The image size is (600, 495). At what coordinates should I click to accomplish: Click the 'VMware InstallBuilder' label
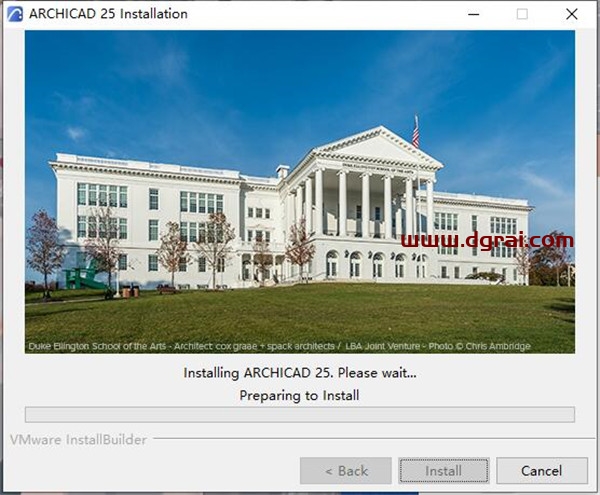(78, 439)
